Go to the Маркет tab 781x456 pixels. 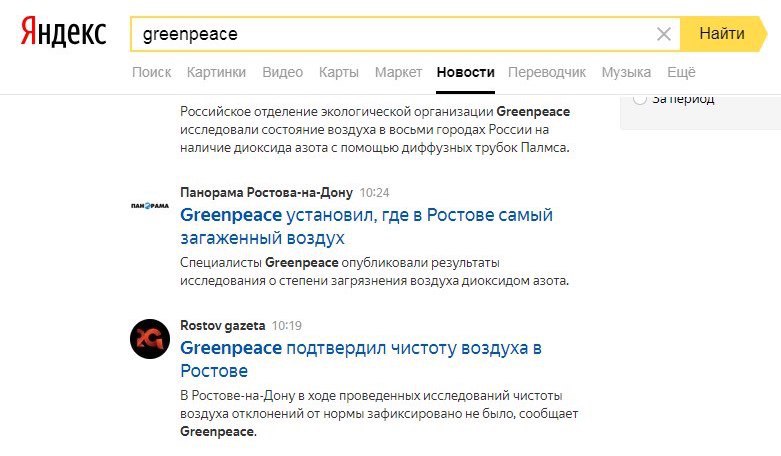point(398,72)
